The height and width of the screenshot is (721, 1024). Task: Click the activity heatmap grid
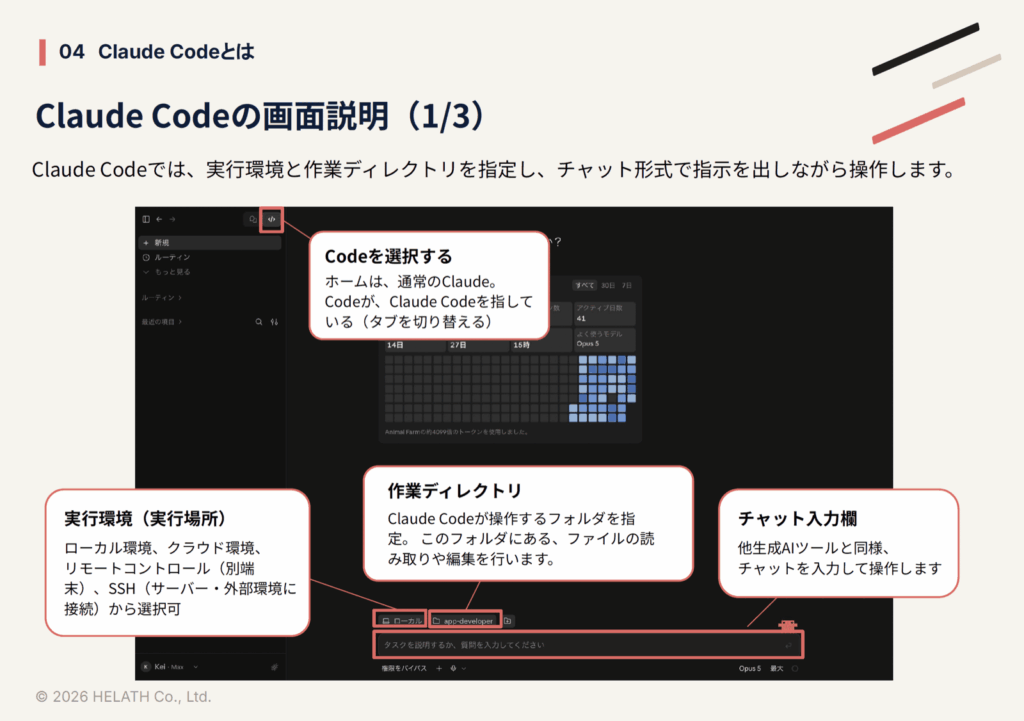tap(510, 389)
